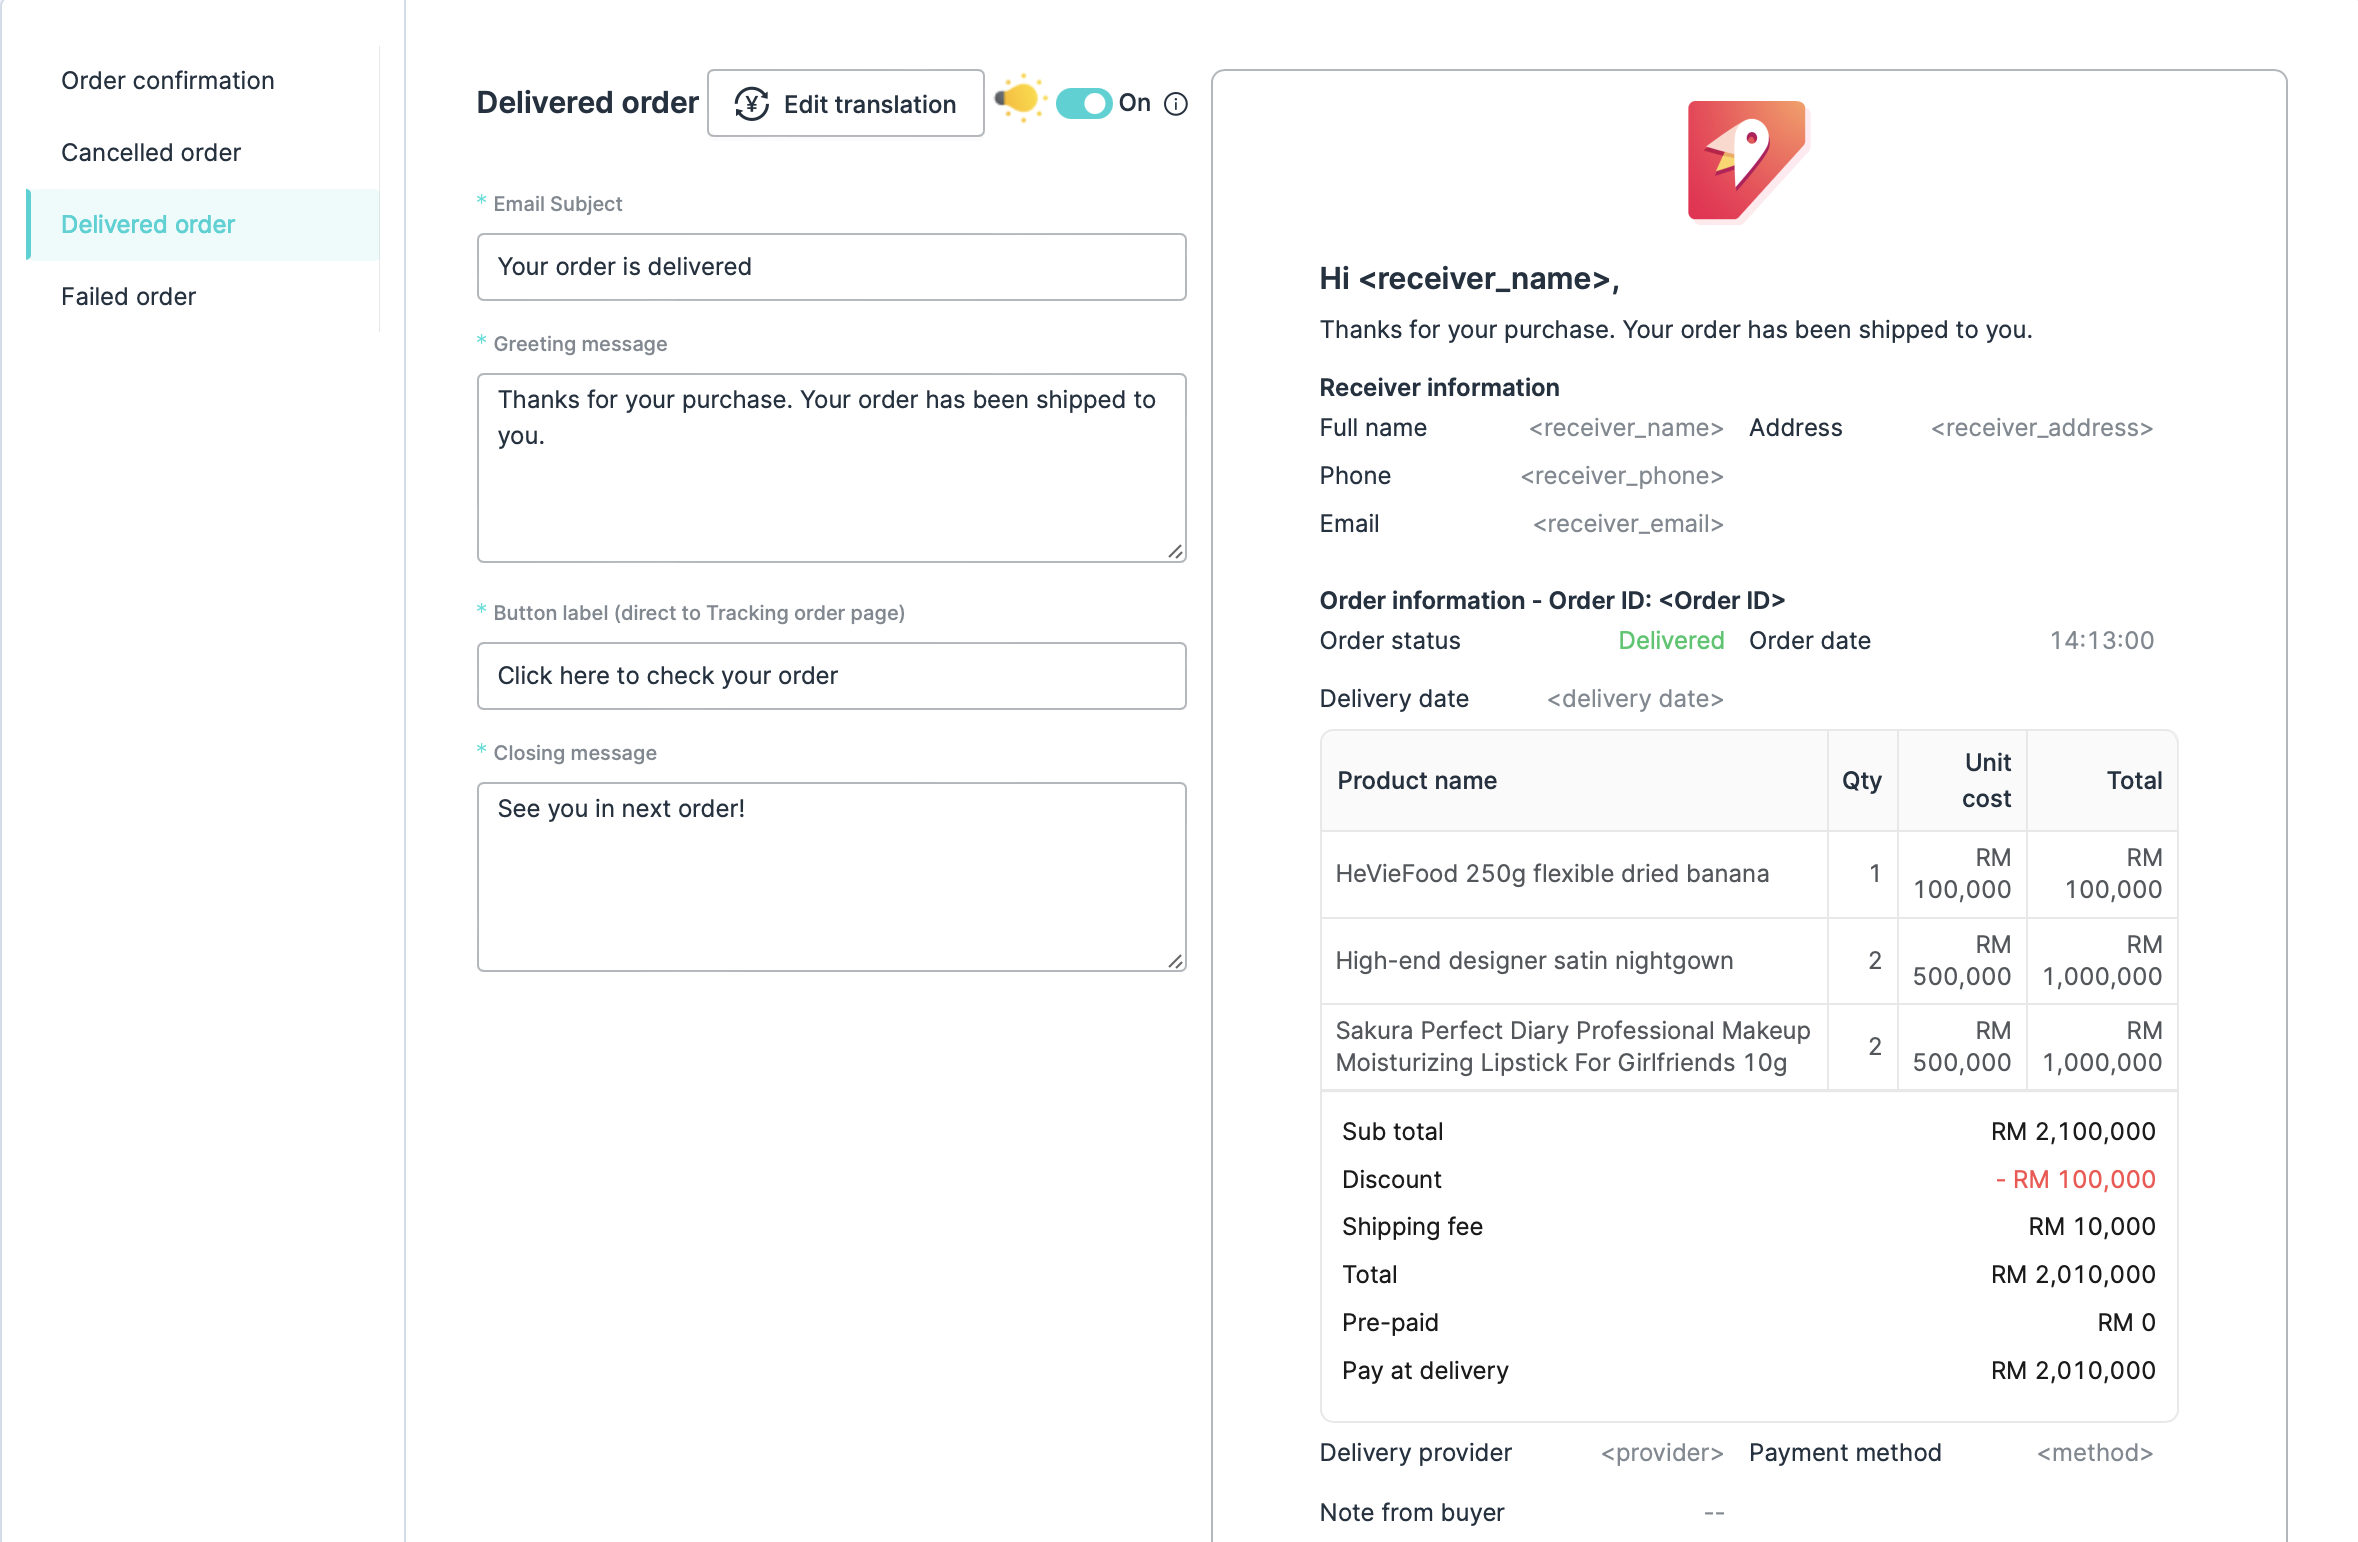Go to the Failed order section
Viewport: 2358px width, 1542px height.
(128, 296)
